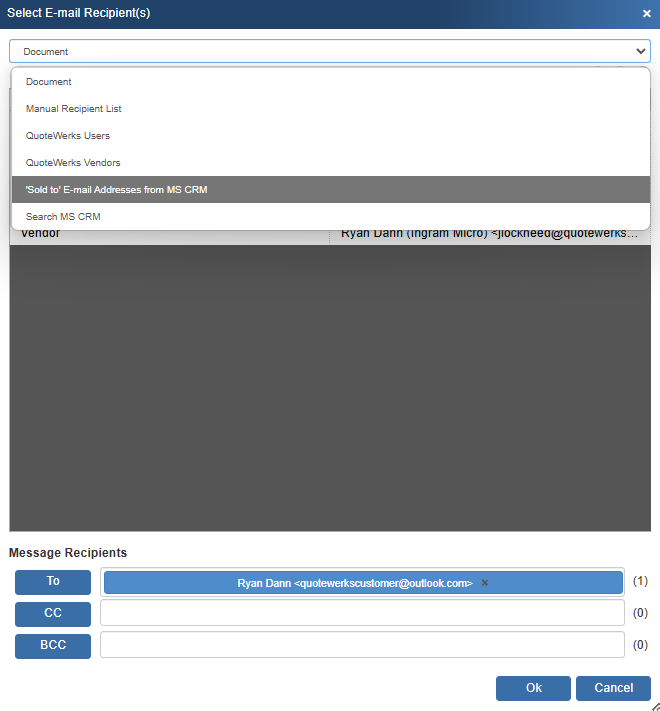Focus the BCC recipients field

(361, 646)
